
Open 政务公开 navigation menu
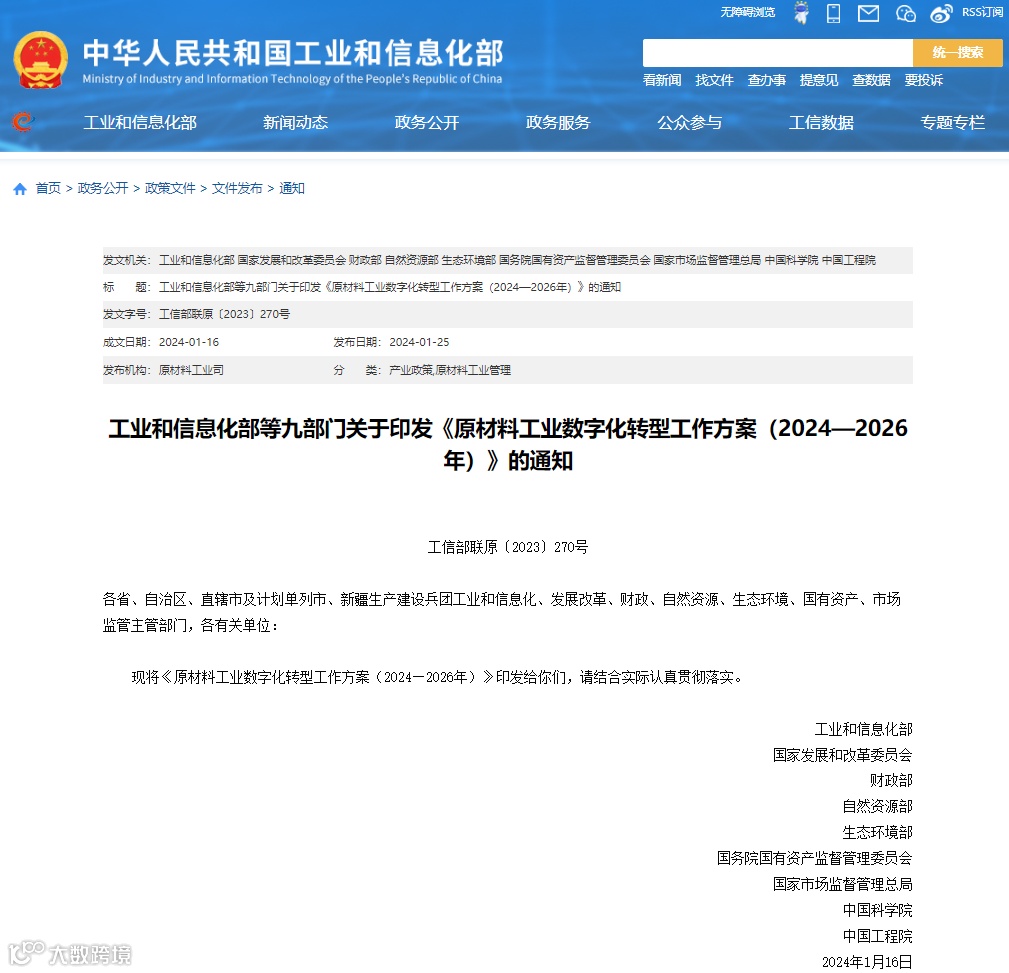[427, 122]
